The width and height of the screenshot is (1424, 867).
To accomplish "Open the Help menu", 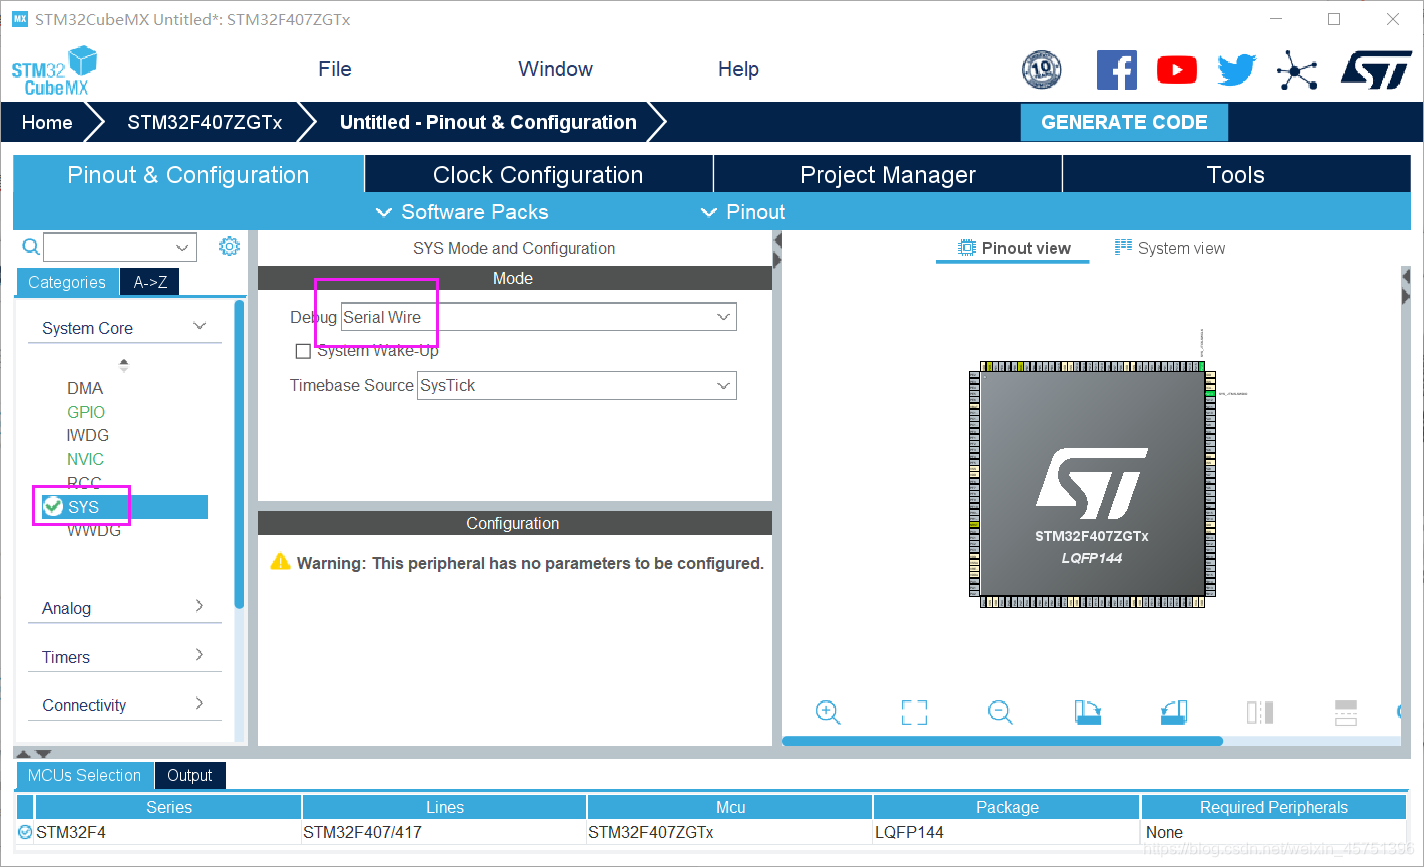I will point(738,69).
